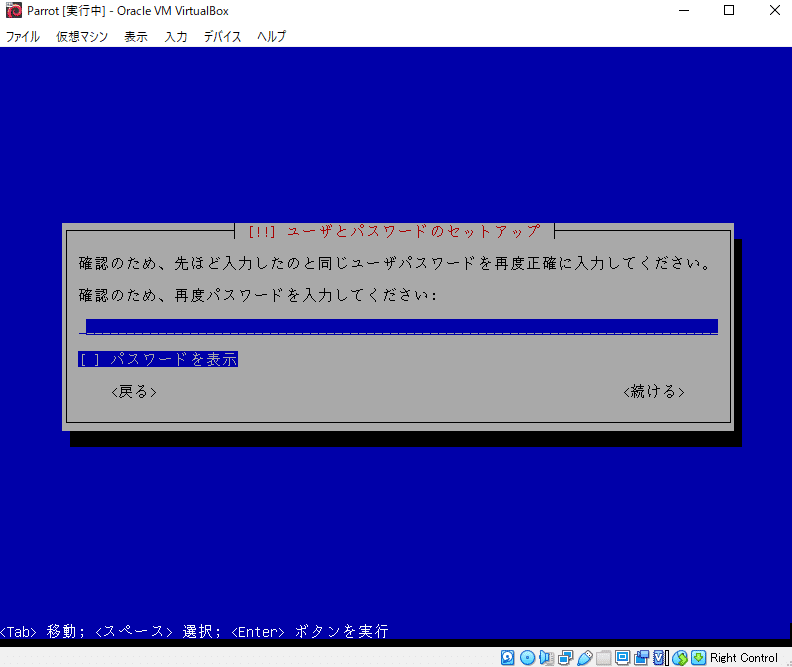Click the Right Control host key label

click(x=744, y=657)
